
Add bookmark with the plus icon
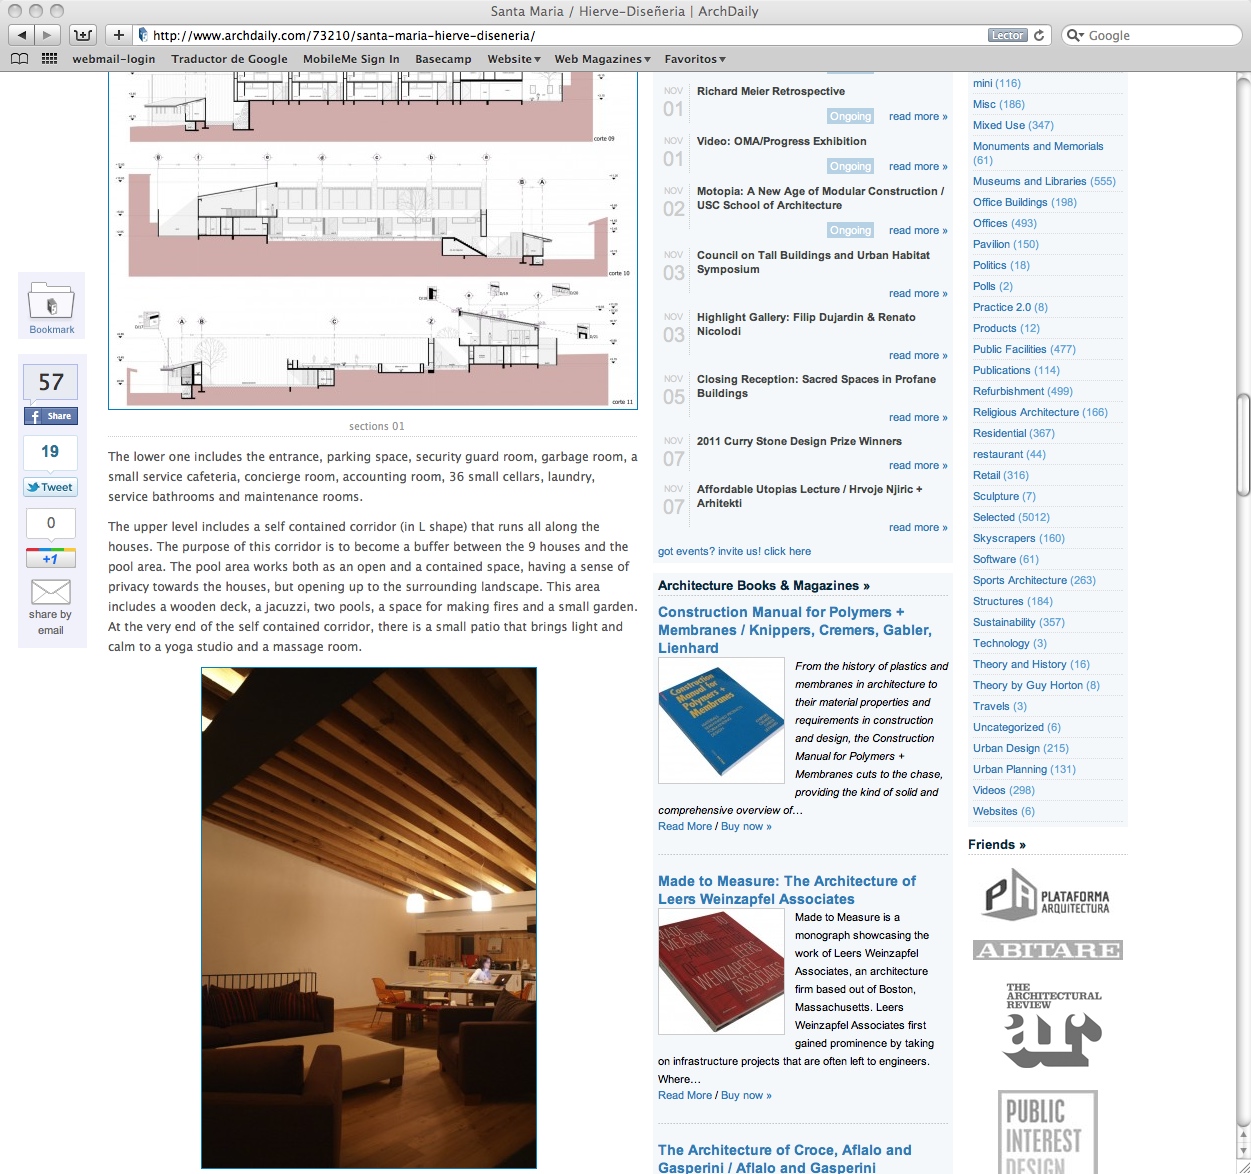coord(118,35)
